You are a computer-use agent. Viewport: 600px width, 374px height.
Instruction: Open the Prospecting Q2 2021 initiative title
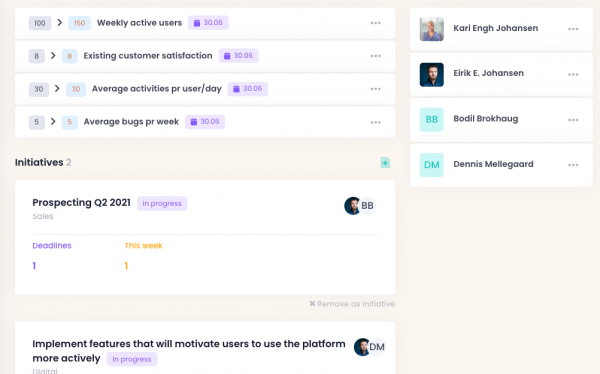coord(81,203)
